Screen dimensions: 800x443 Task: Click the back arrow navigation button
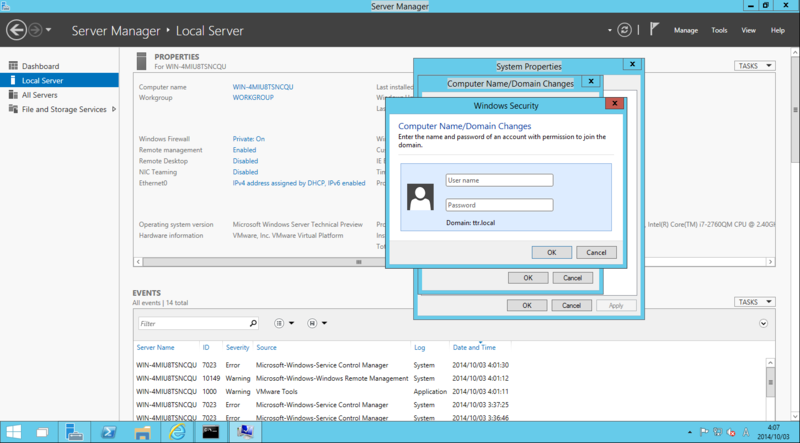[x=16, y=30]
